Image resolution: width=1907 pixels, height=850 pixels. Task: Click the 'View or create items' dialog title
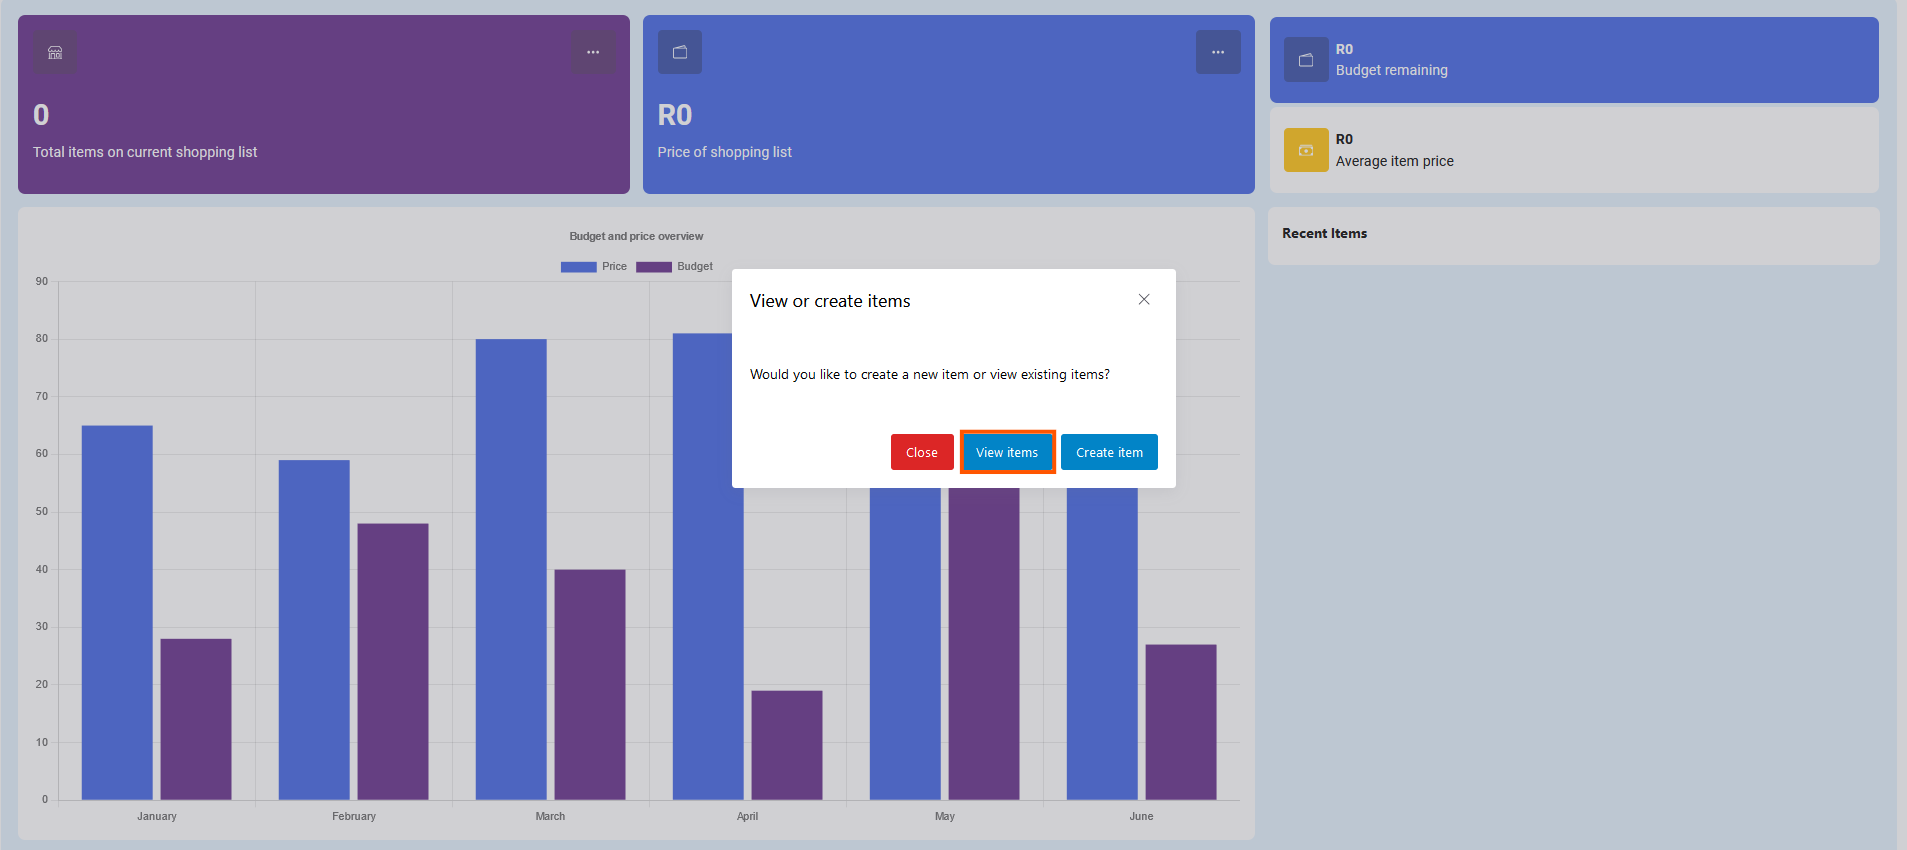830,301
